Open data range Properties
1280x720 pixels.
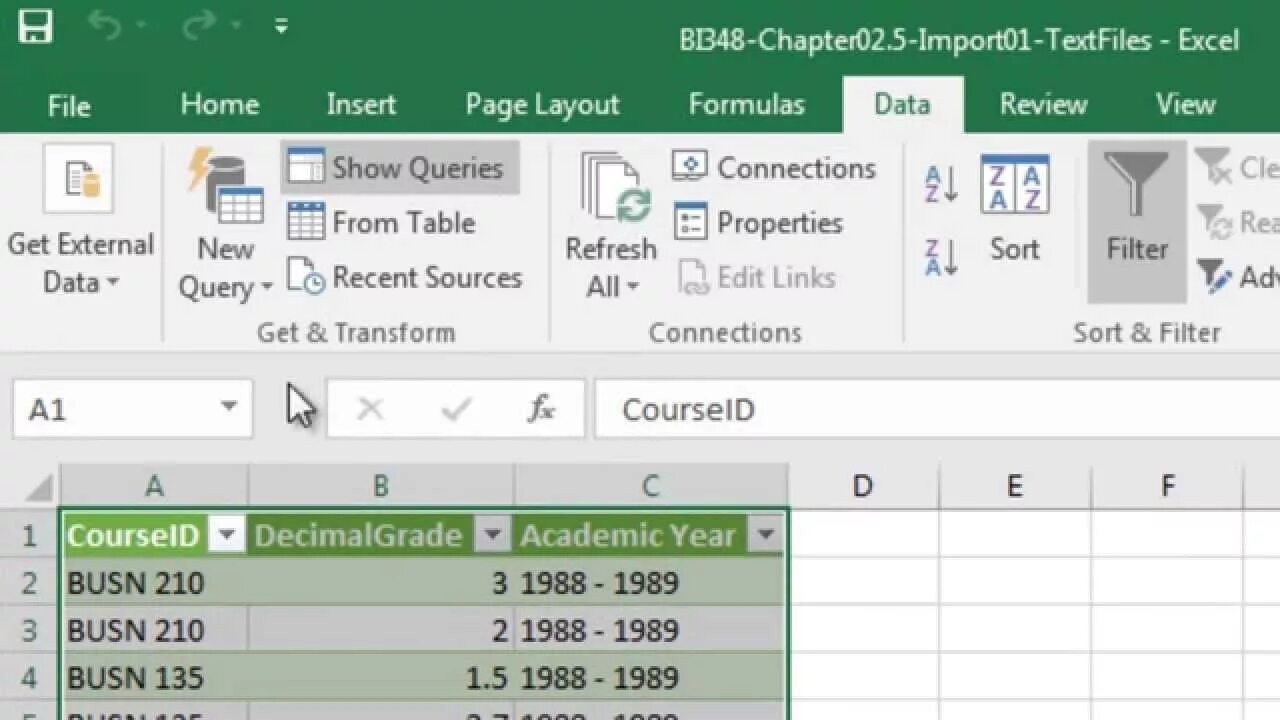coord(759,223)
